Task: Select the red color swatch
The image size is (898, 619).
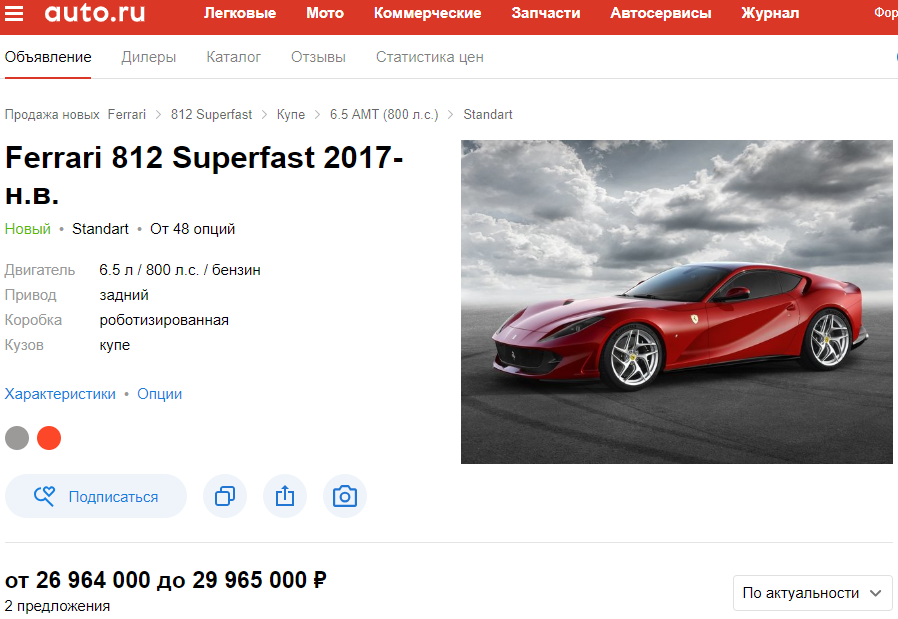Action: 49,438
